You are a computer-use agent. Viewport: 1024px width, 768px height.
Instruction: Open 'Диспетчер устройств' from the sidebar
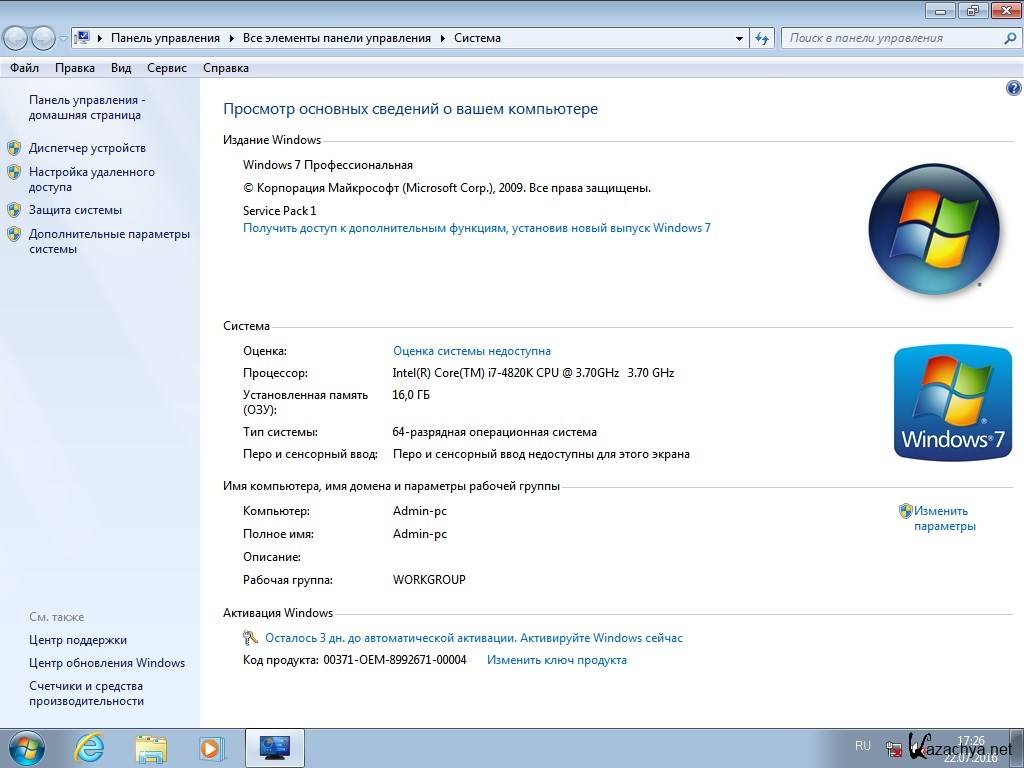(87, 148)
